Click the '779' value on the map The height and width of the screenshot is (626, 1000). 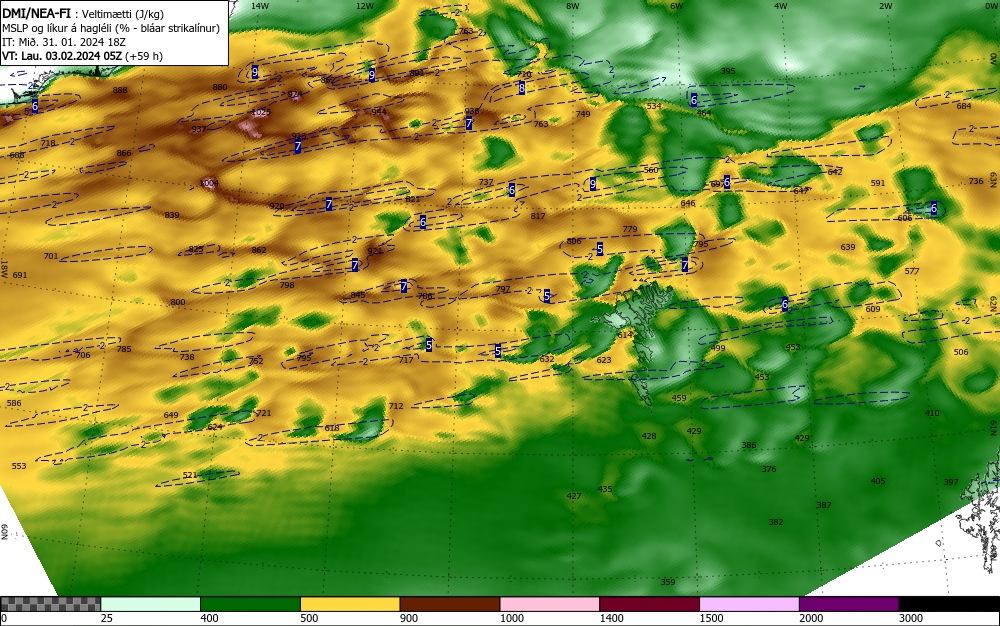629,229
